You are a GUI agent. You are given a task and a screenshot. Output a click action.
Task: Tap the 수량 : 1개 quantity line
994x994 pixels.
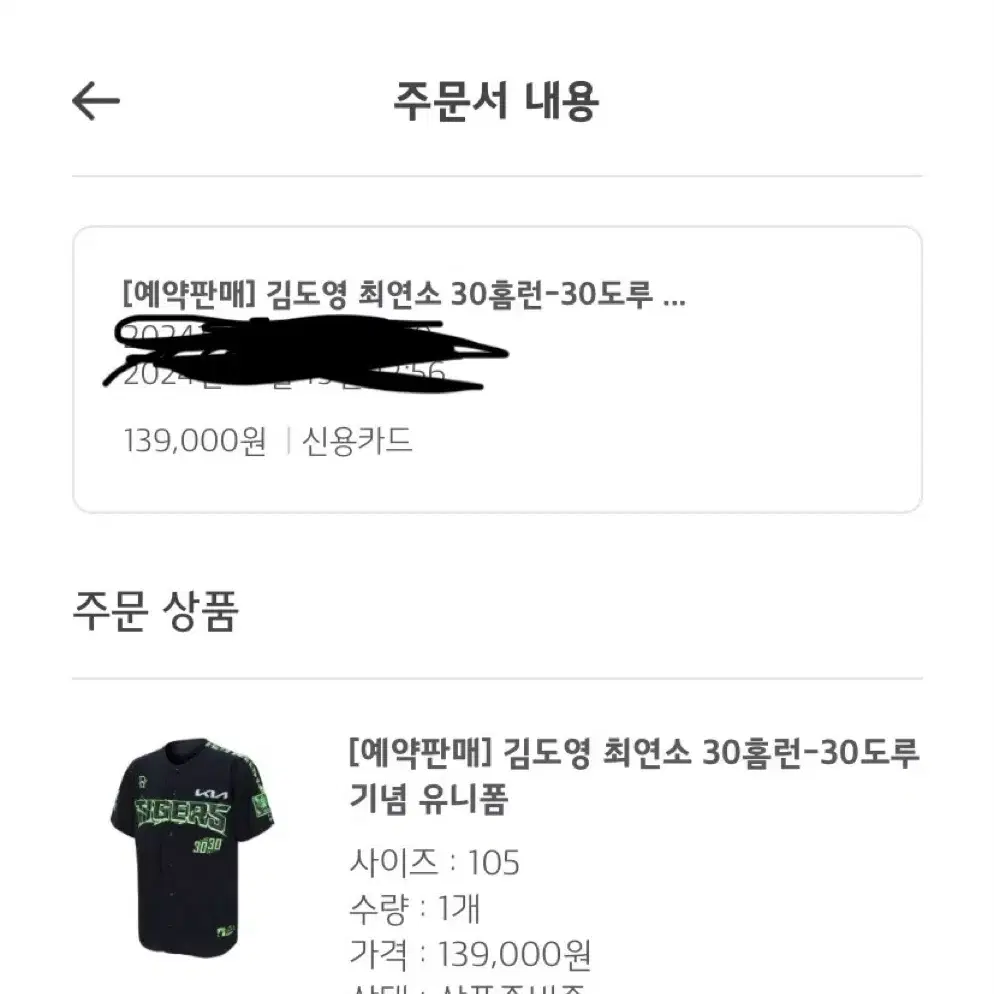pyautogui.click(x=415, y=908)
